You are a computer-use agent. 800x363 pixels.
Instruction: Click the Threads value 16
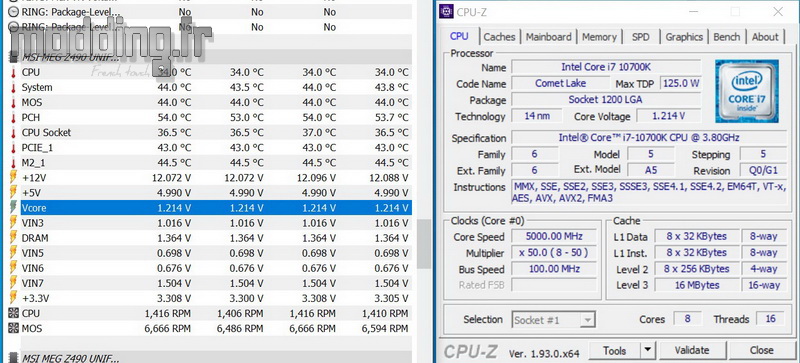(x=770, y=319)
